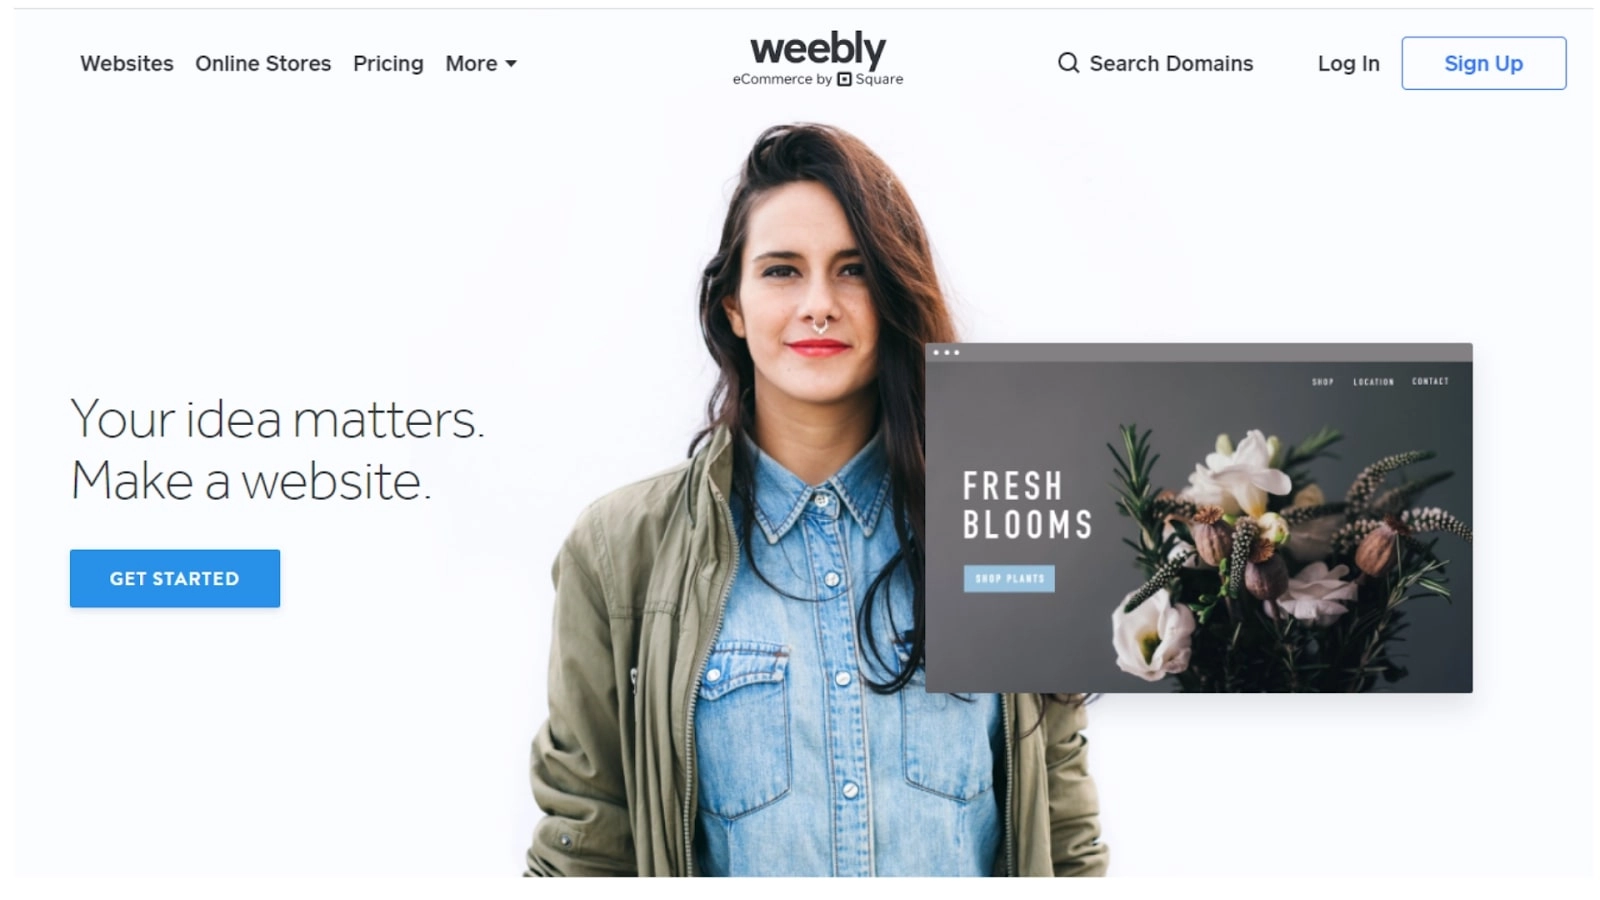Click the Fresh Blooms website preview

pyautogui.click(x=1199, y=518)
